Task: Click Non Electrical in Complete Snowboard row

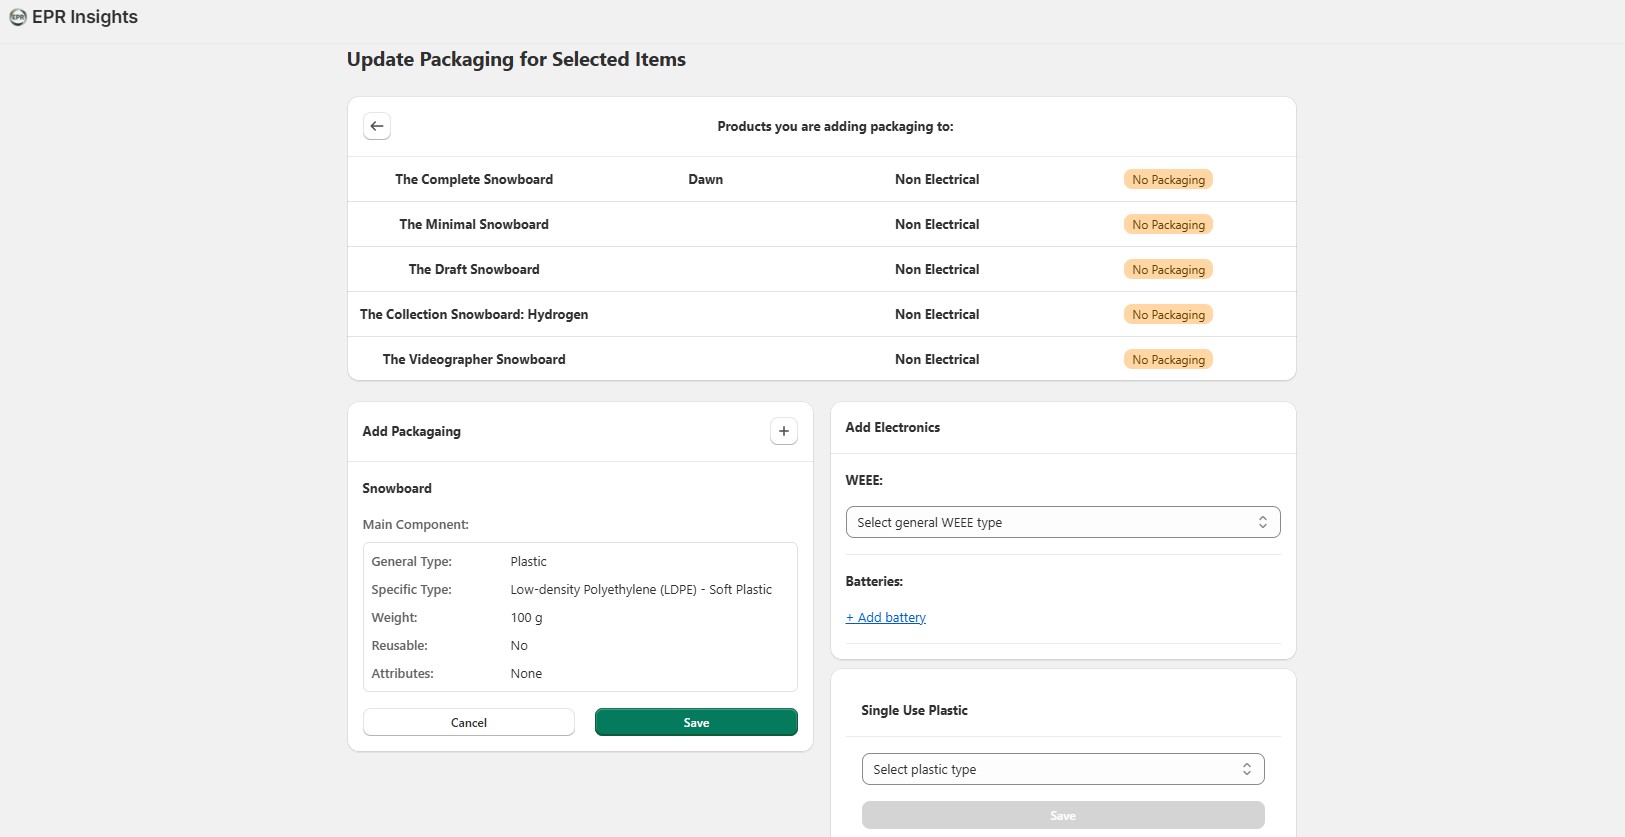Action: 937,179
